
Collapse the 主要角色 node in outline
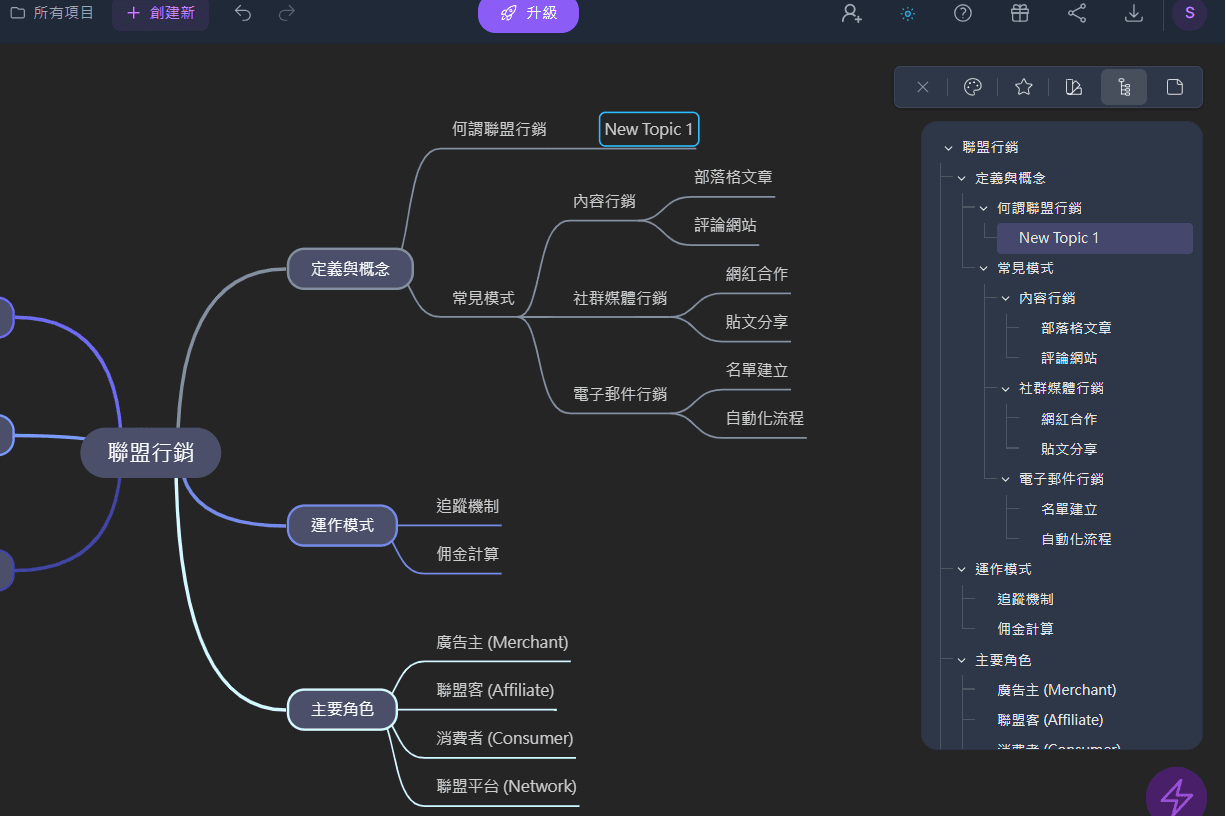963,659
